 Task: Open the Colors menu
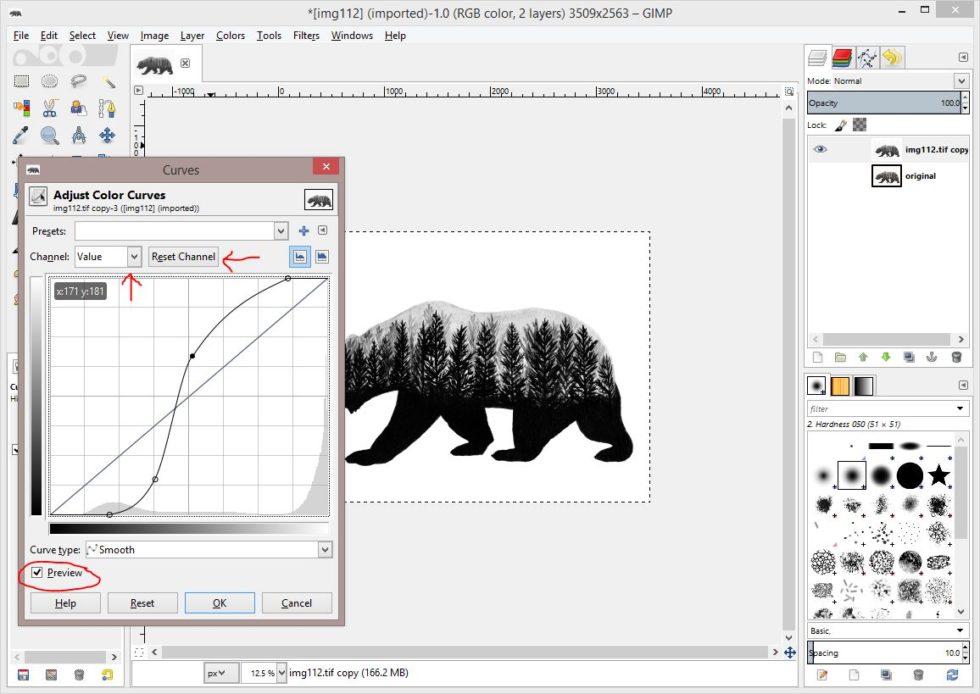click(230, 36)
